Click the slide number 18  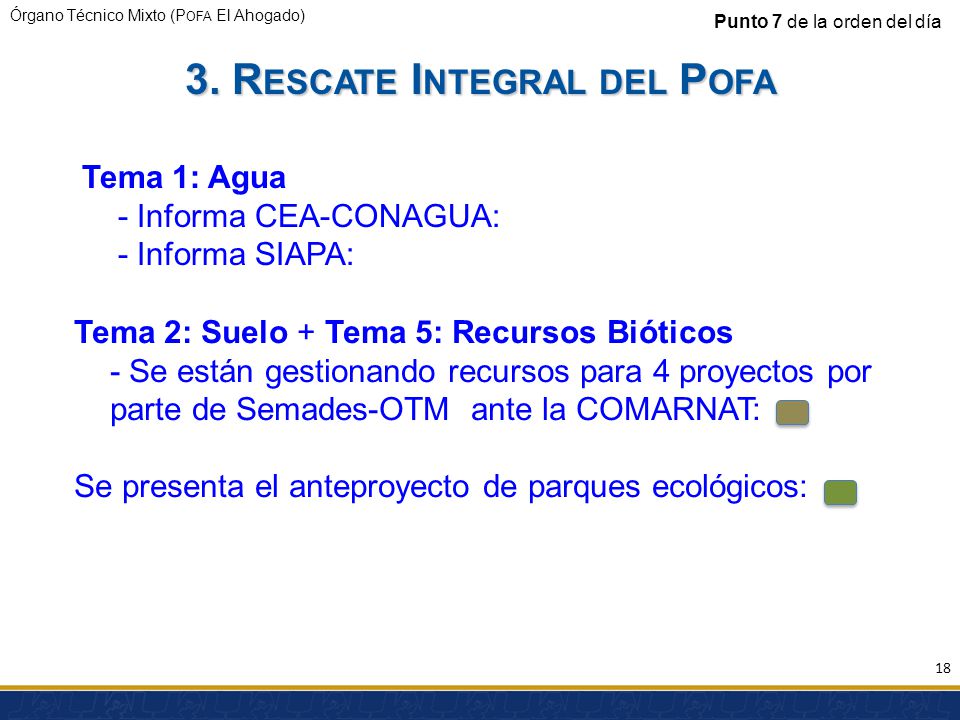click(943, 667)
